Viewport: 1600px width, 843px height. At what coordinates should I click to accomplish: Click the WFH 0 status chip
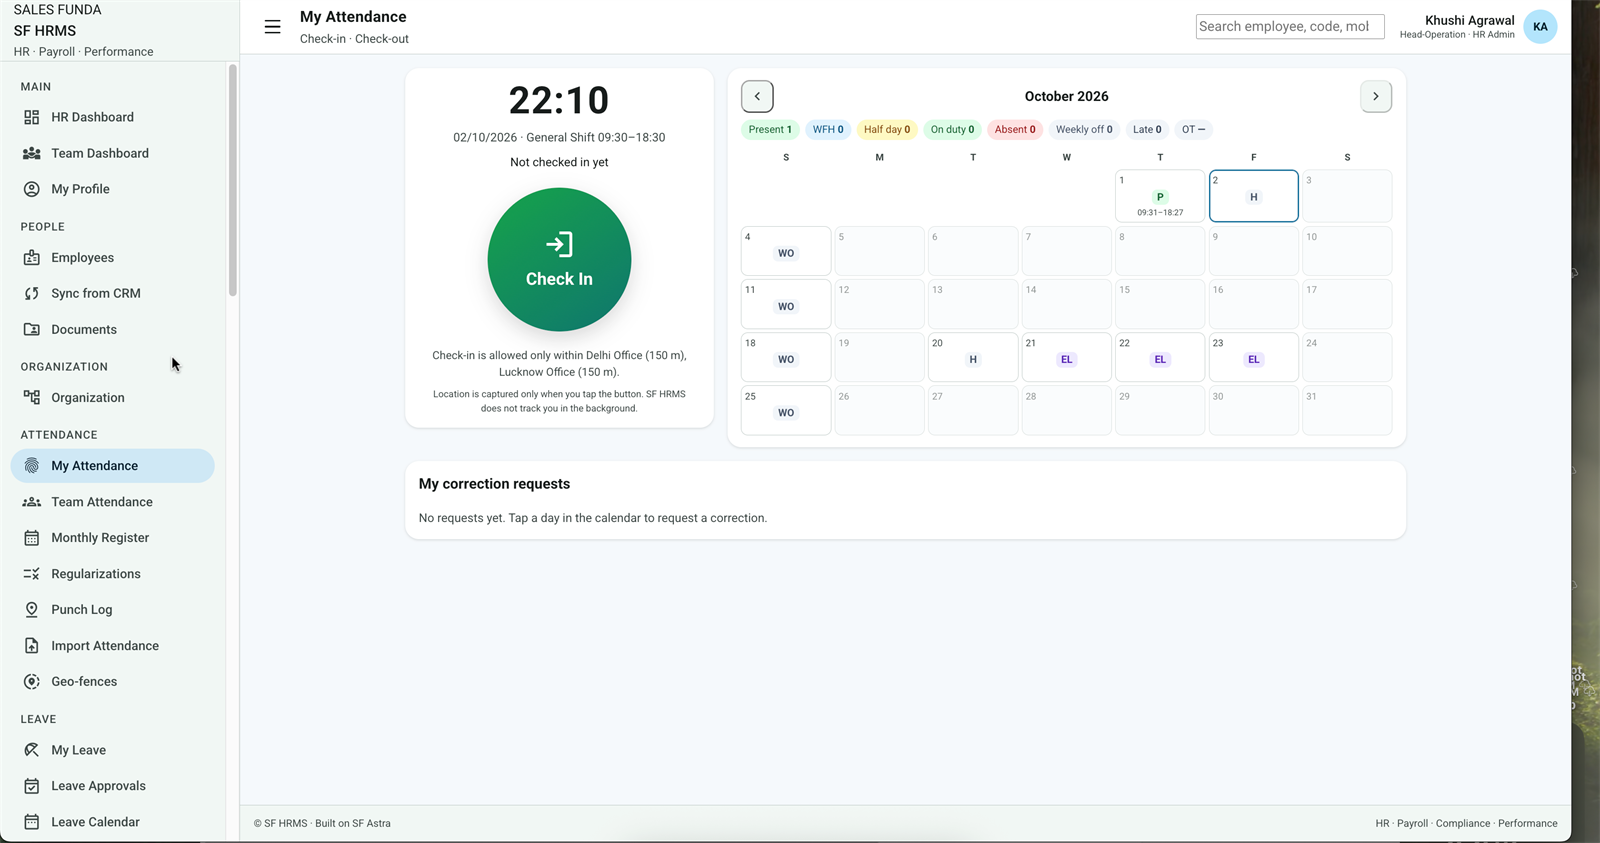(828, 130)
